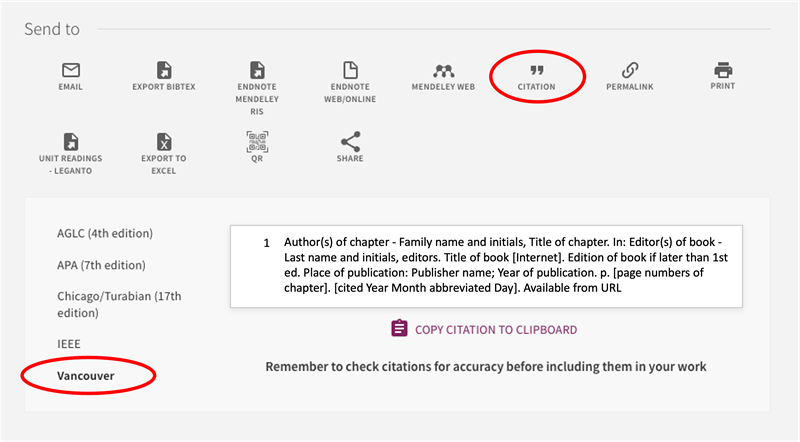
Task: Click the clipboard icon beside Copy Citation
Action: coord(399,329)
